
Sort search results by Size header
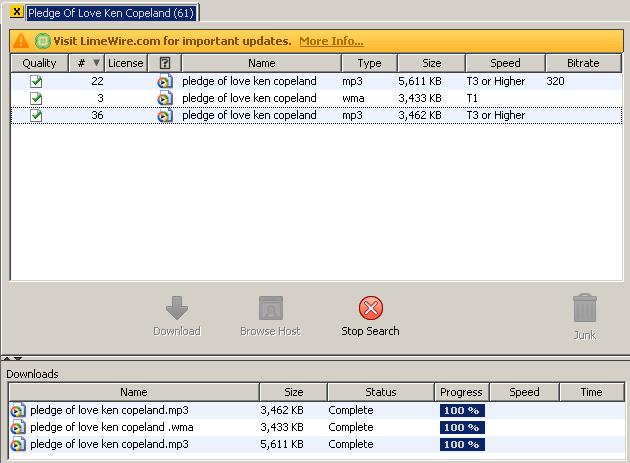432,63
